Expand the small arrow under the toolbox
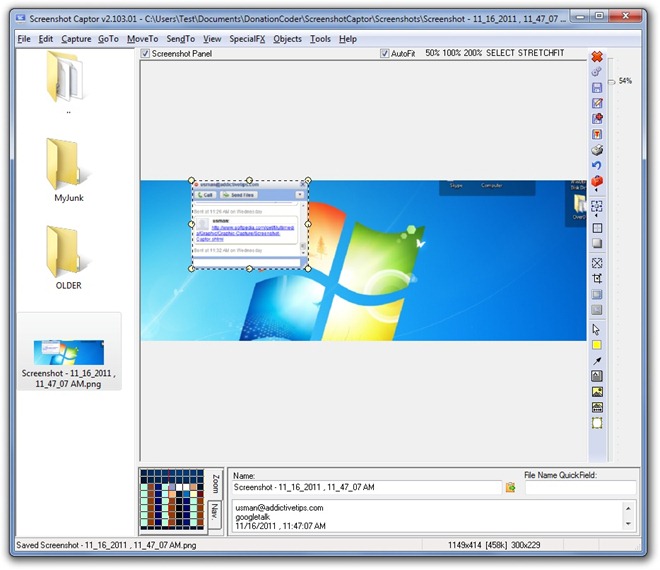Screen dimensions: 660x570 (596, 190)
